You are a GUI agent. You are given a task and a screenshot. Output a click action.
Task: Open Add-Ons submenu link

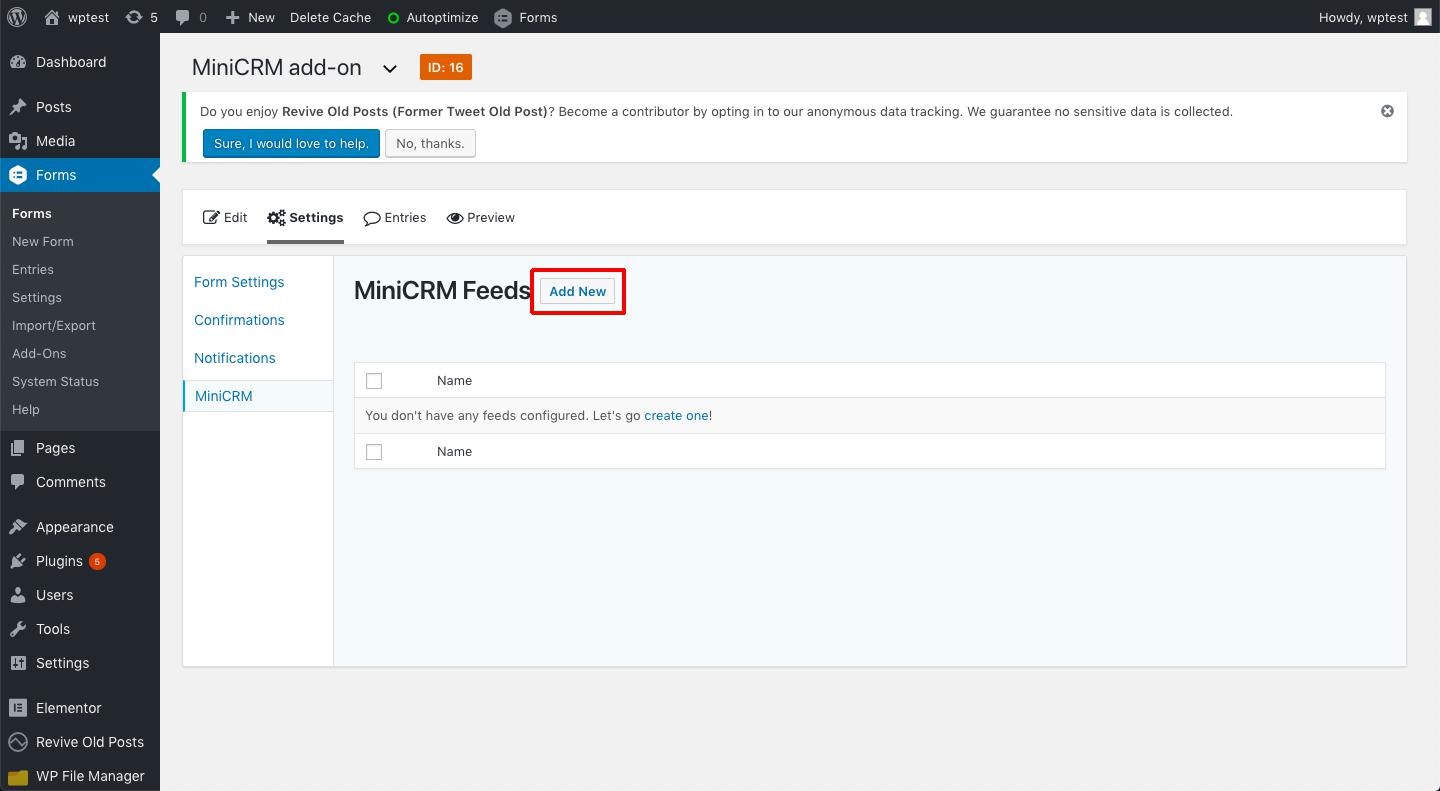39,353
